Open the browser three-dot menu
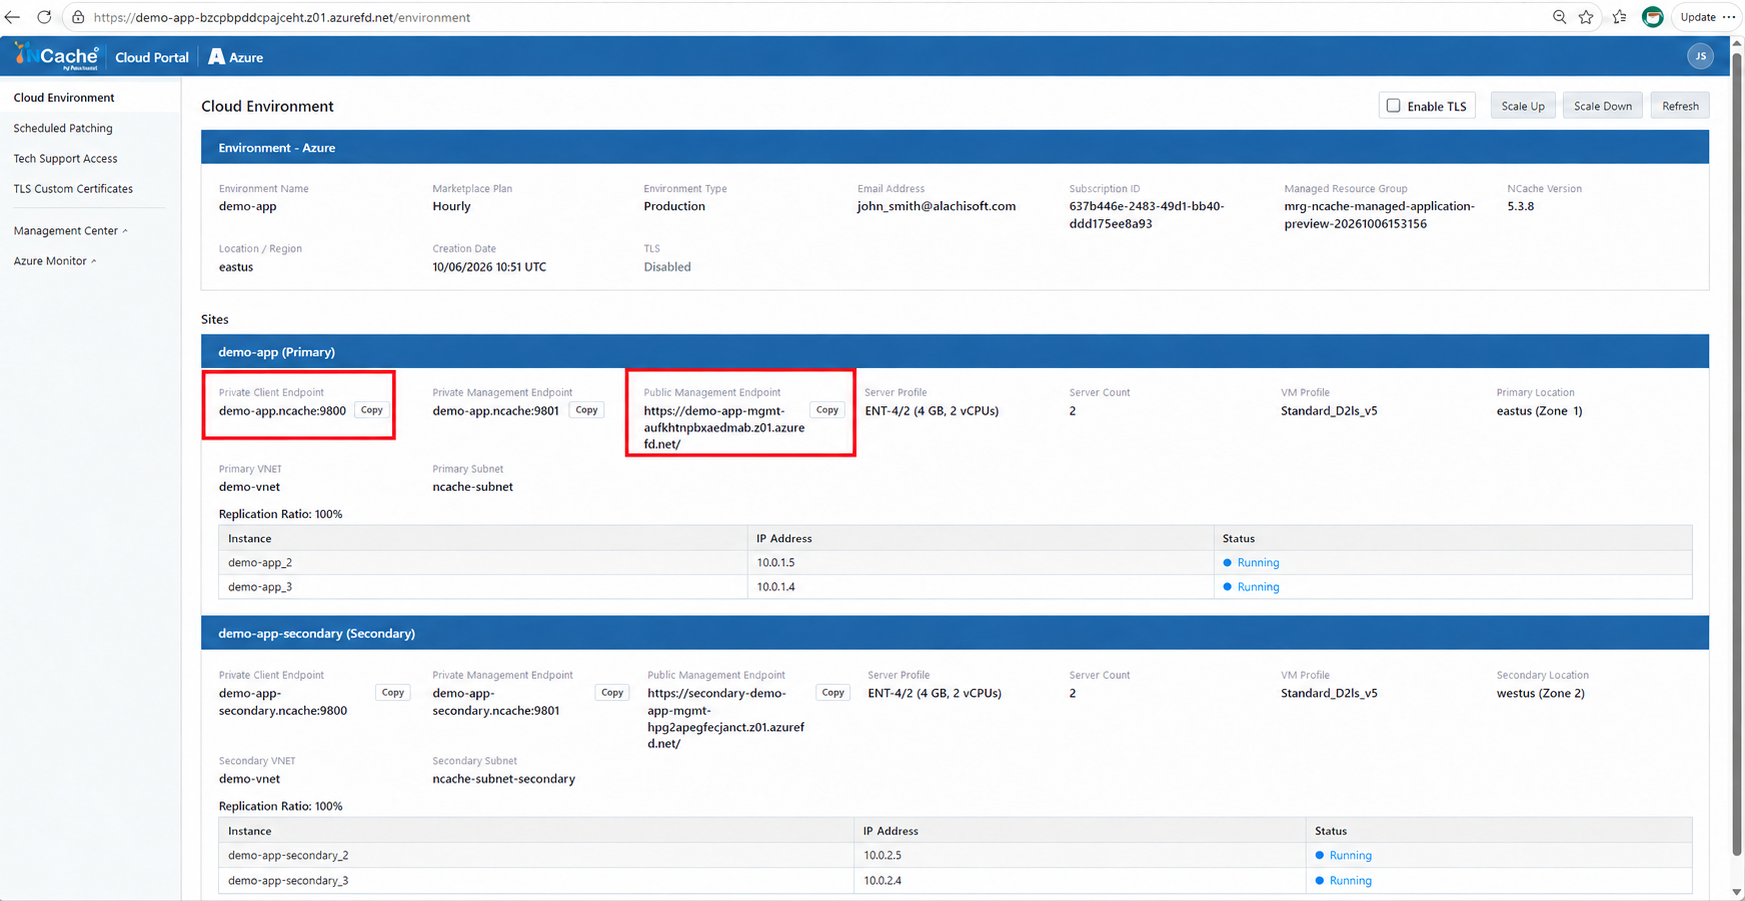This screenshot has width=1745, height=901. pyautogui.click(x=1729, y=17)
